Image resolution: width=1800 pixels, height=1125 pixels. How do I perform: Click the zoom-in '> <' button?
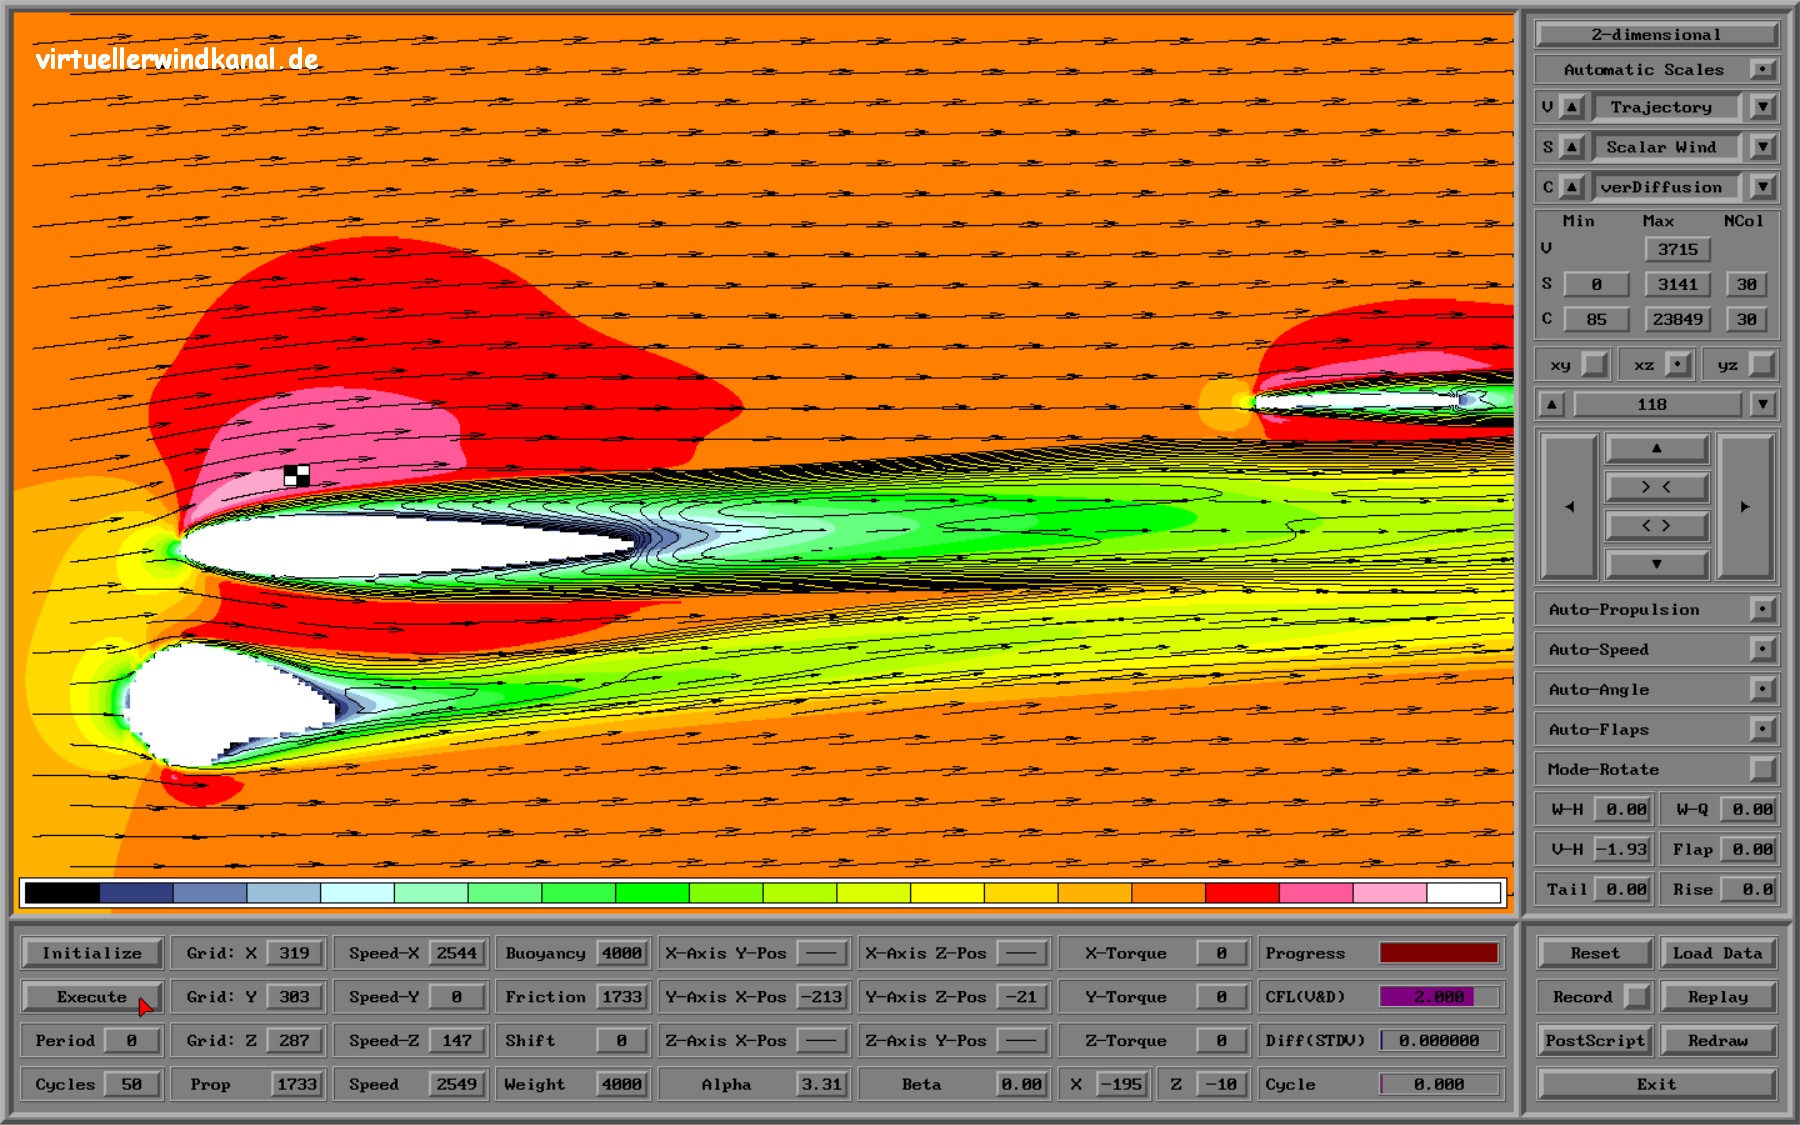pyautogui.click(x=1657, y=487)
